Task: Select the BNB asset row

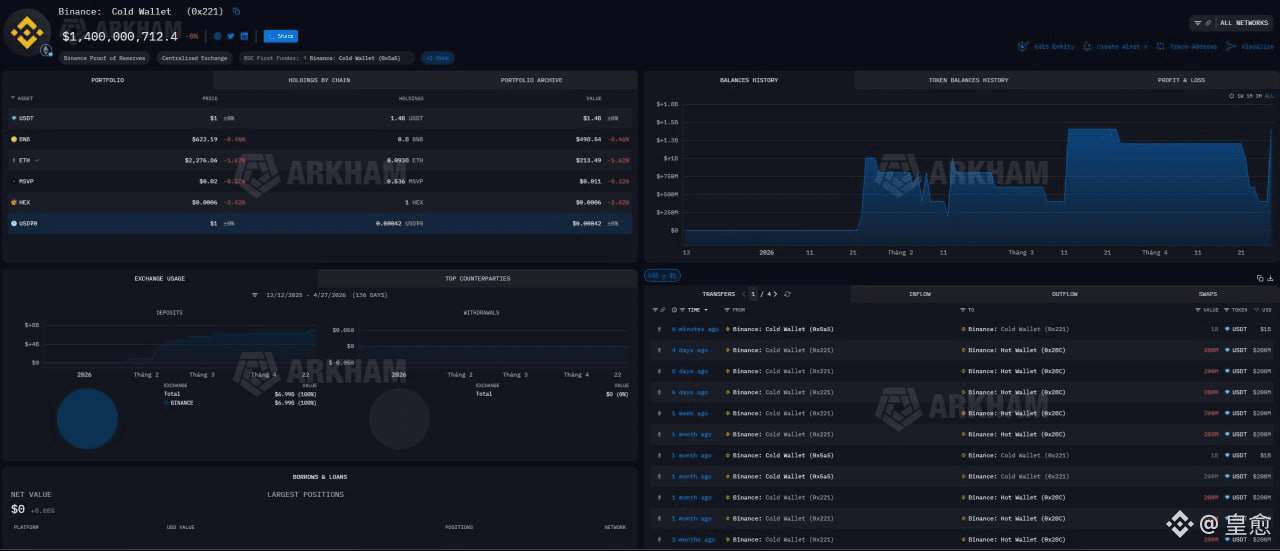Action: point(319,139)
